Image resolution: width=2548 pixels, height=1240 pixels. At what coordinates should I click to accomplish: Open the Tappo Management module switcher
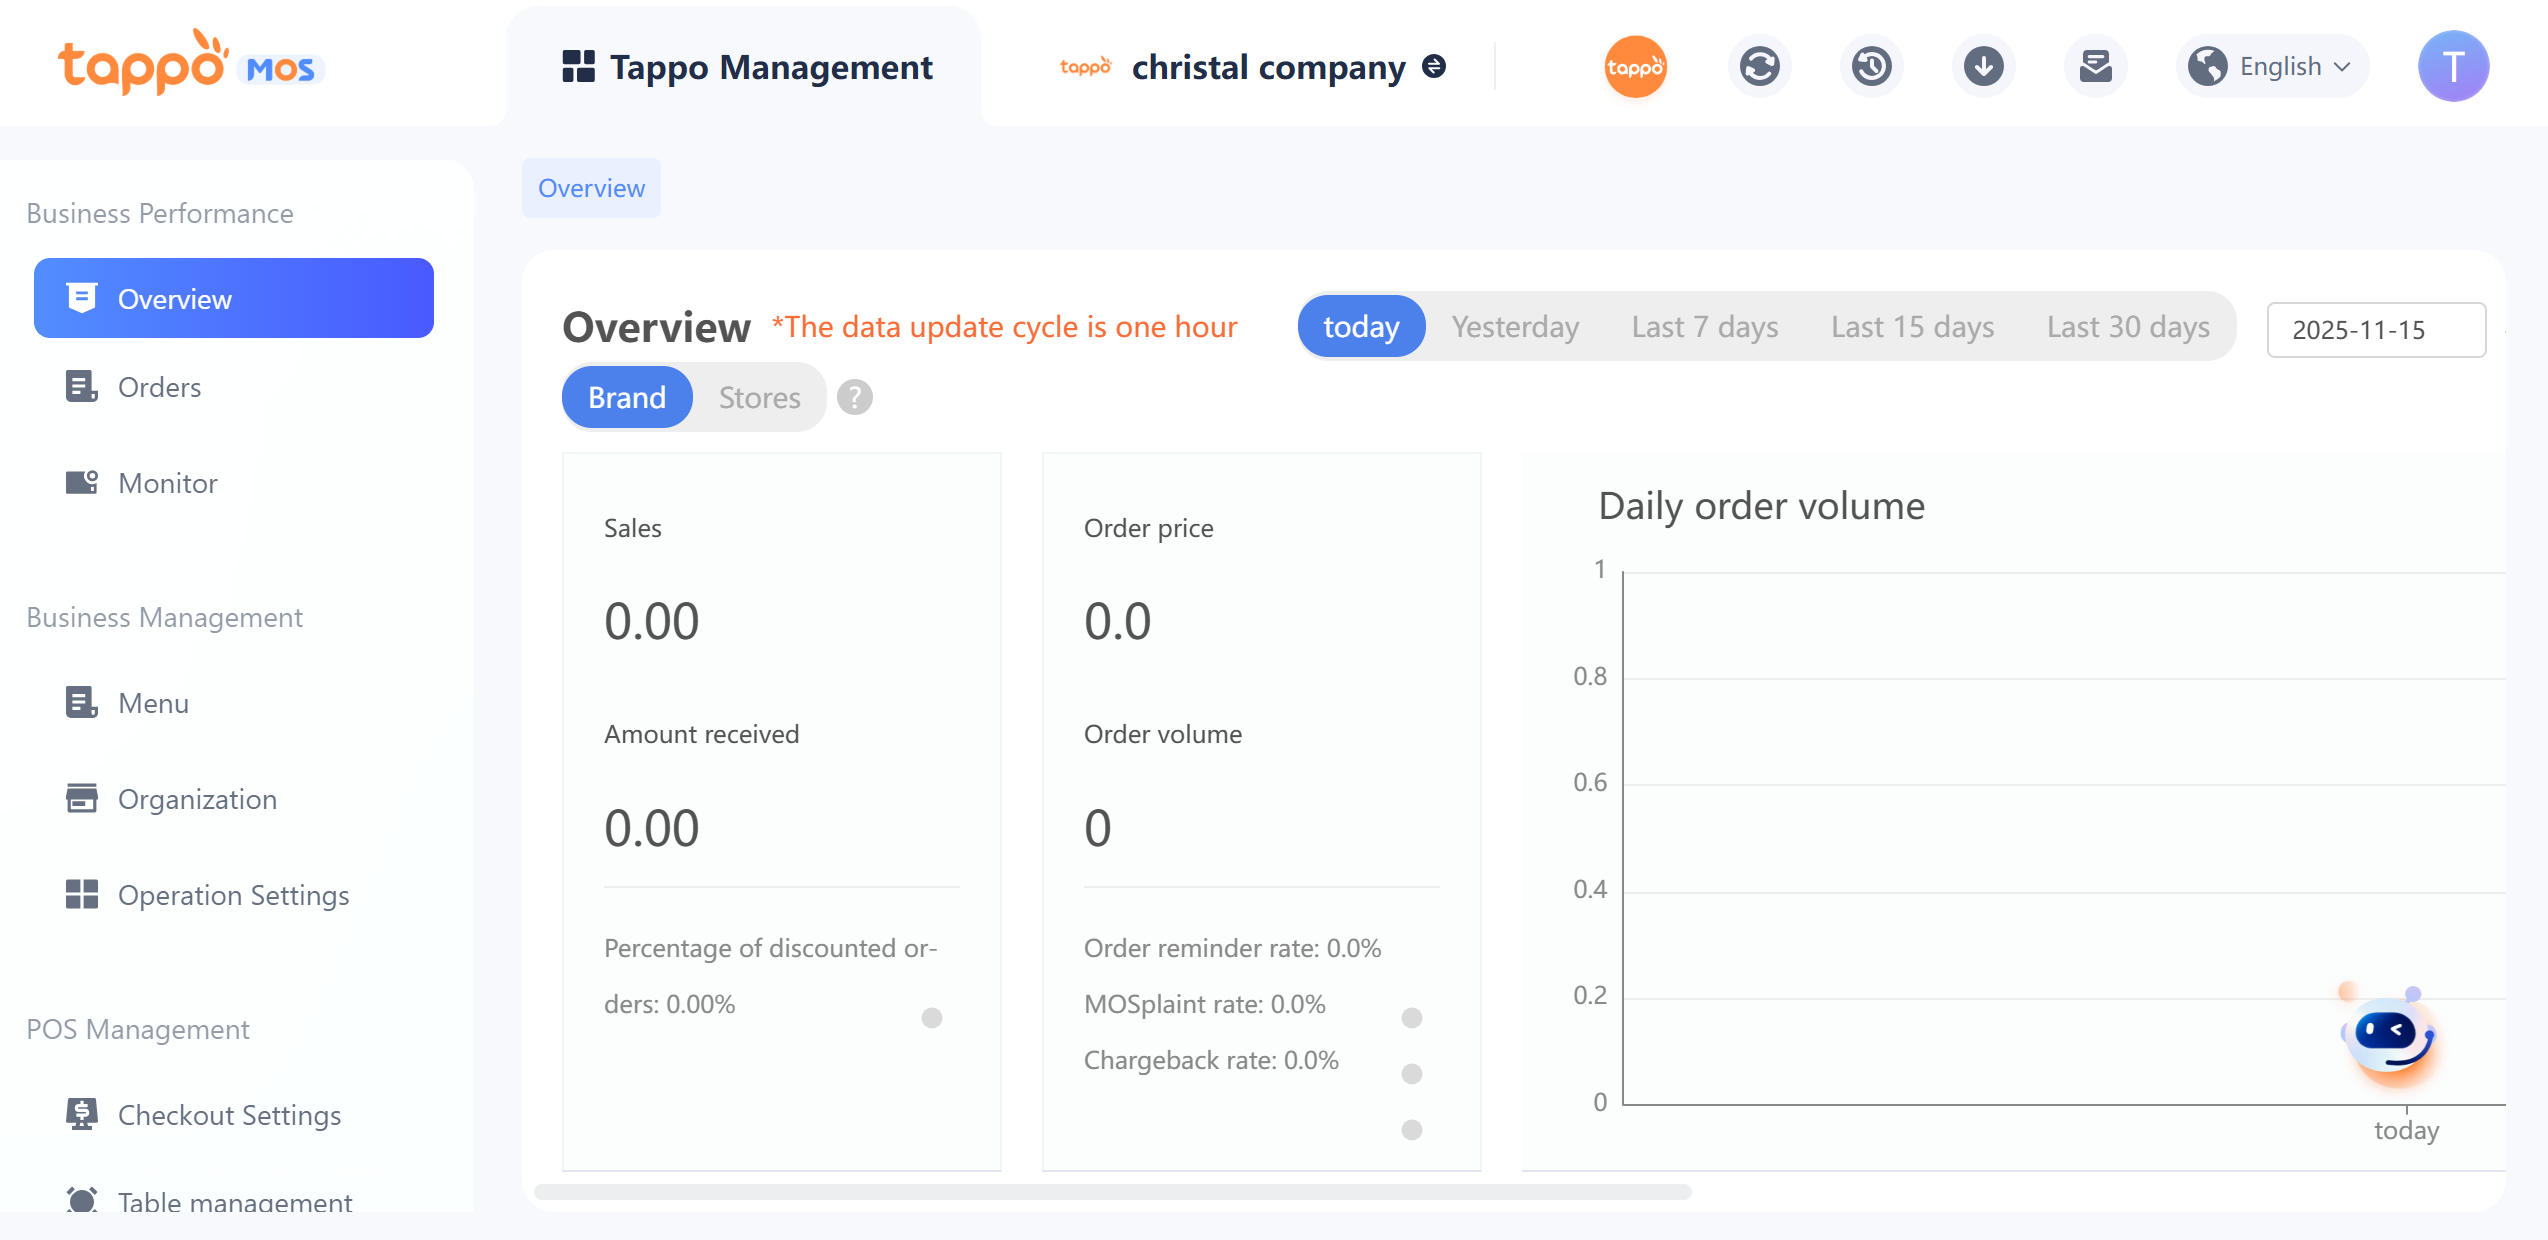coord(746,67)
